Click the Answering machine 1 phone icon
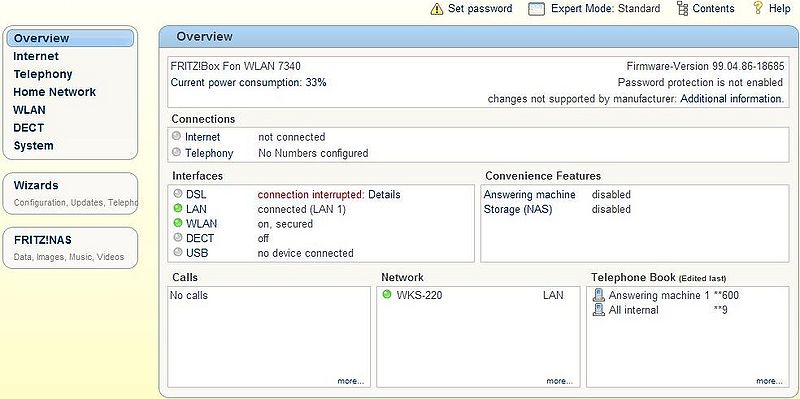Screen dimensions: 800x399 [598, 295]
